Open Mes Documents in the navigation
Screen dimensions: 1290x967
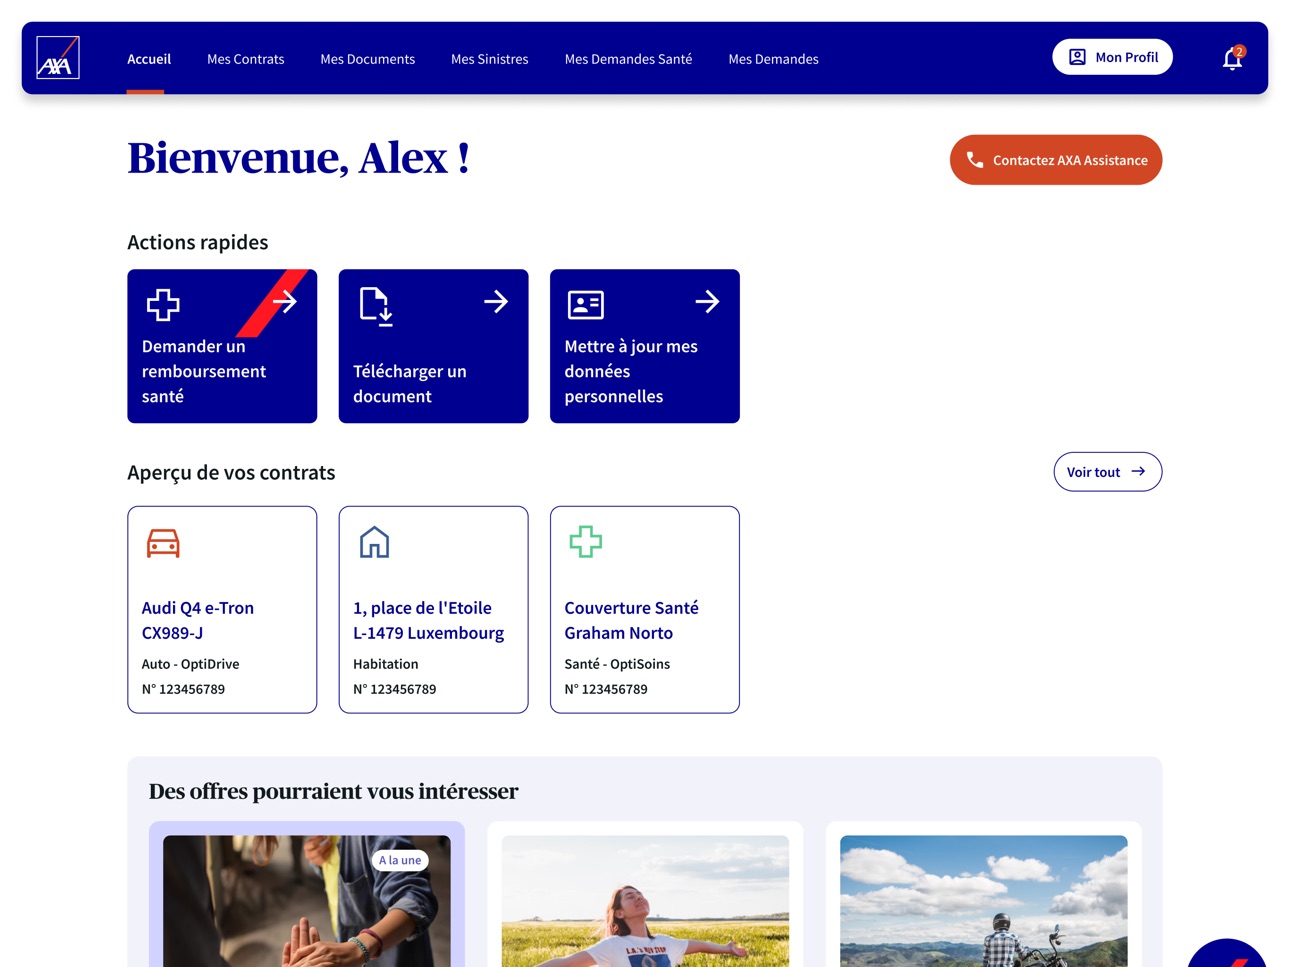coord(367,59)
